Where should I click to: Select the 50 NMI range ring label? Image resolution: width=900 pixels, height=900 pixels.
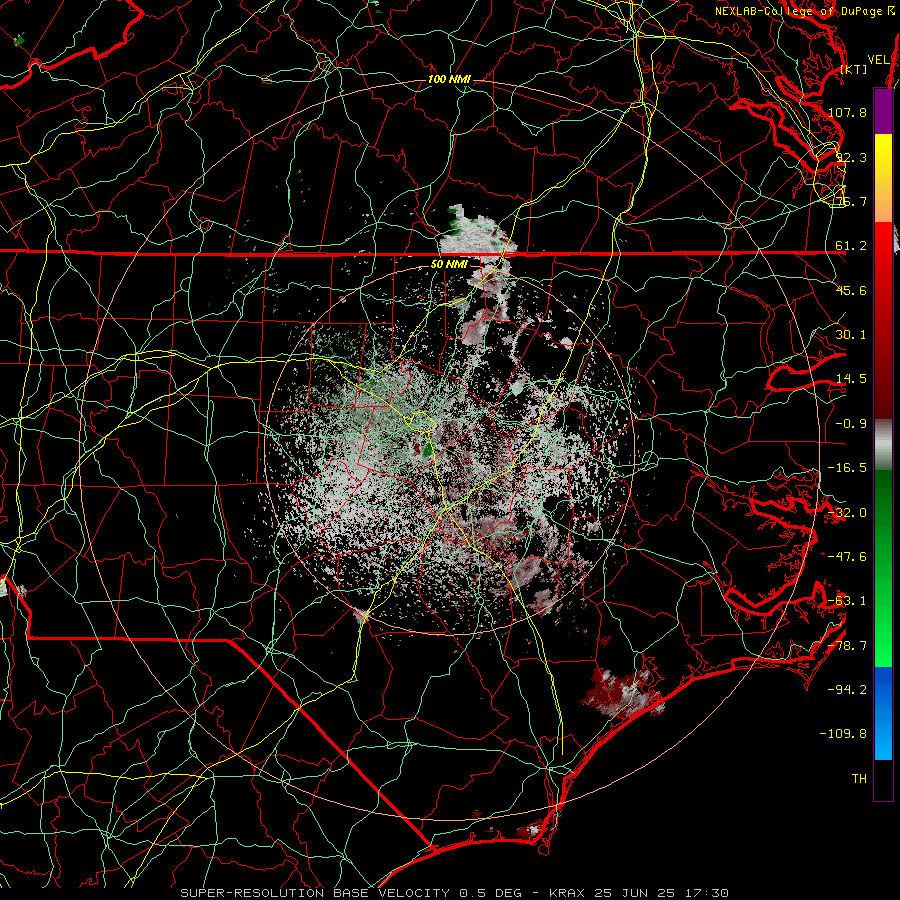[449, 264]
